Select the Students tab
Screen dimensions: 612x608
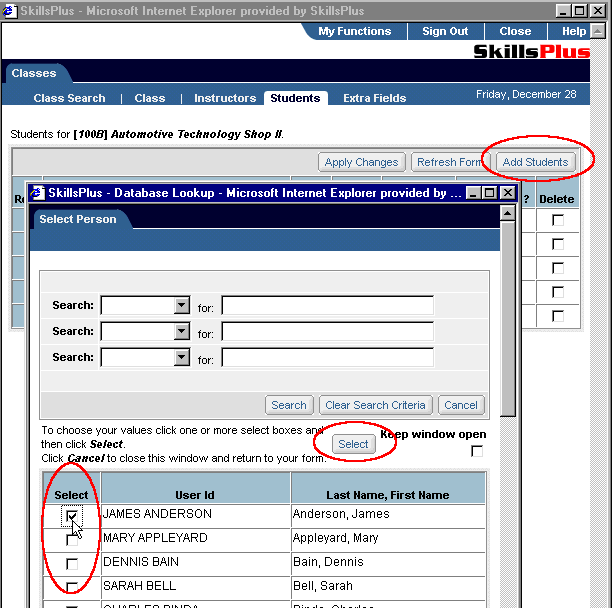click(x=295, y=98)
